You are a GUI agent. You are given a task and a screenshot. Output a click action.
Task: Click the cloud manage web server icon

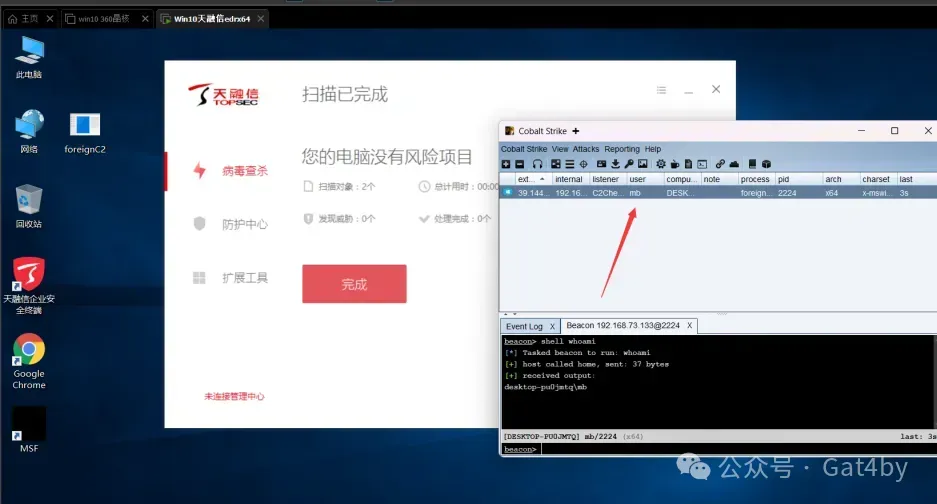pos(734,164)
